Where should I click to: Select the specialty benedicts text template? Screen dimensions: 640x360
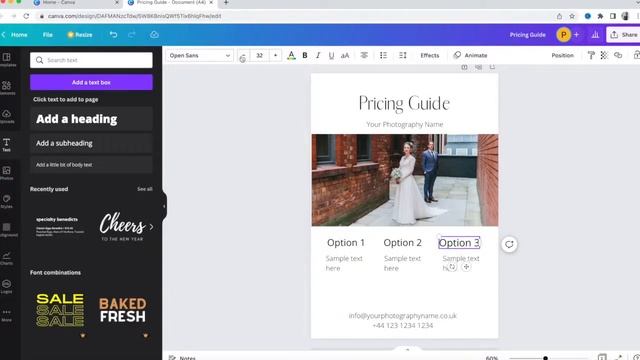(x=60, y=227)
